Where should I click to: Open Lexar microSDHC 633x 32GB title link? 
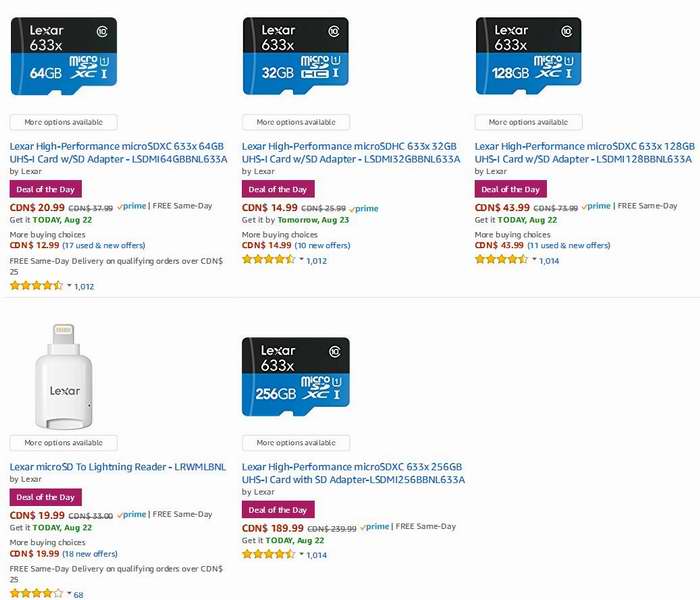[x=351, y=153]
